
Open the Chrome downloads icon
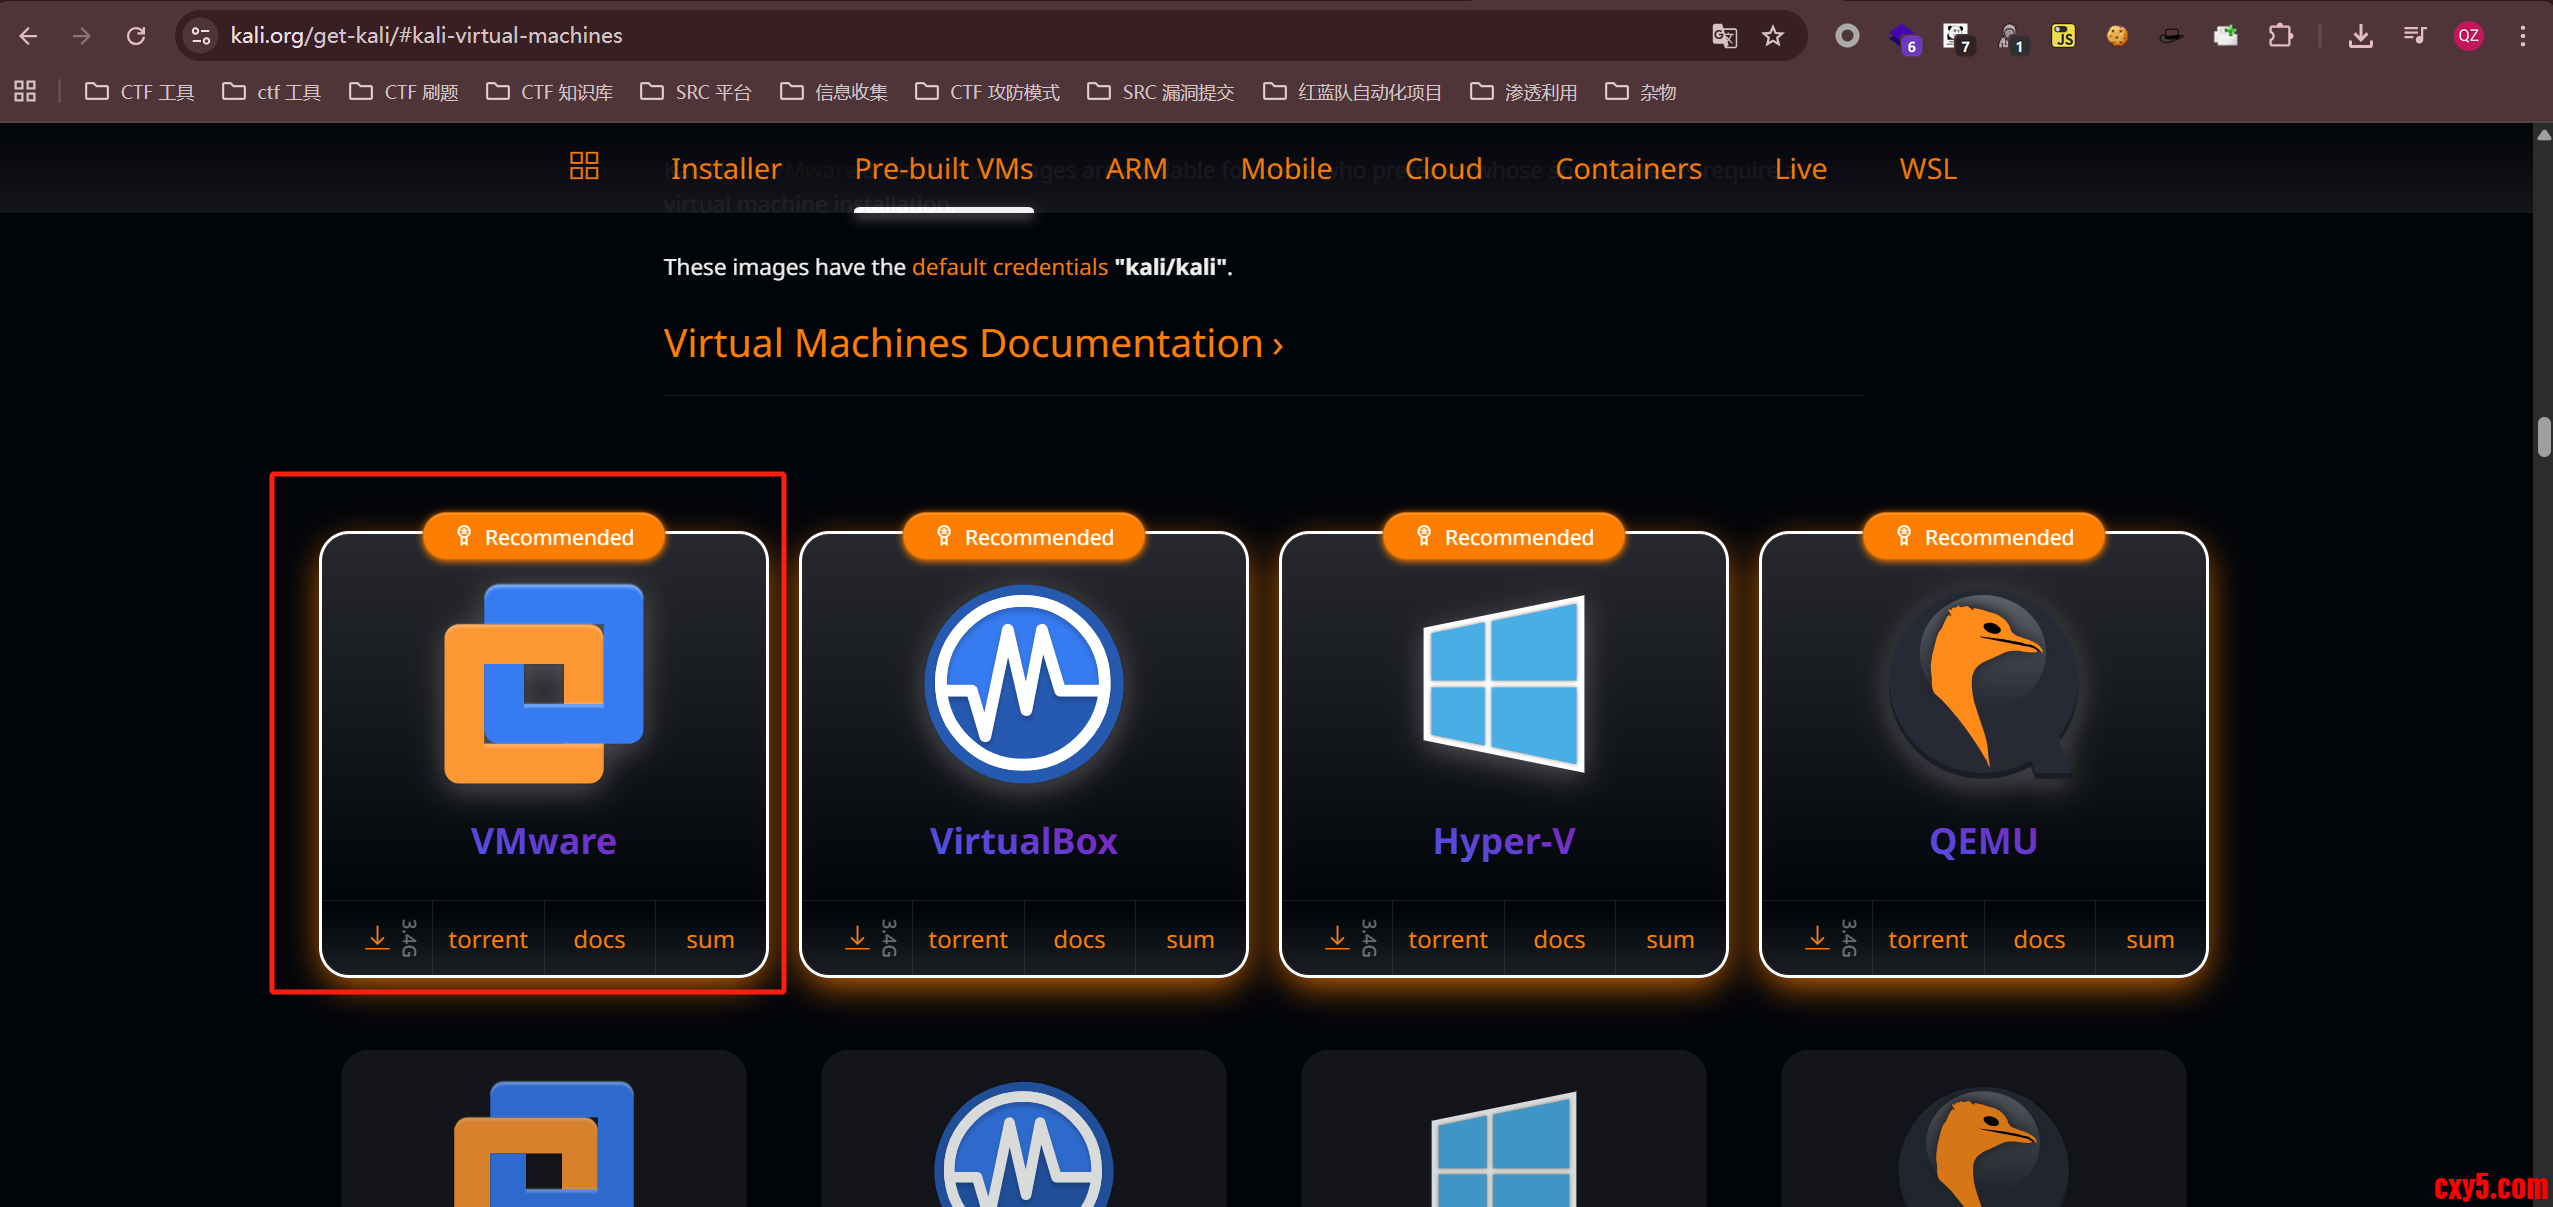[x=2360, y=36]
